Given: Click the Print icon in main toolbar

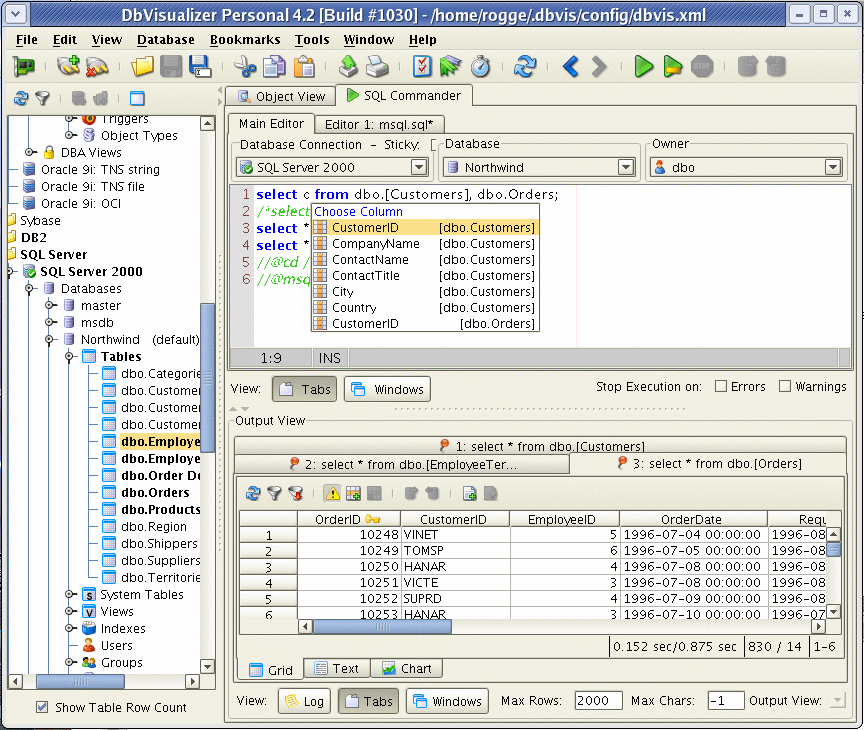Looking at the screenshot, I should 377,67.
